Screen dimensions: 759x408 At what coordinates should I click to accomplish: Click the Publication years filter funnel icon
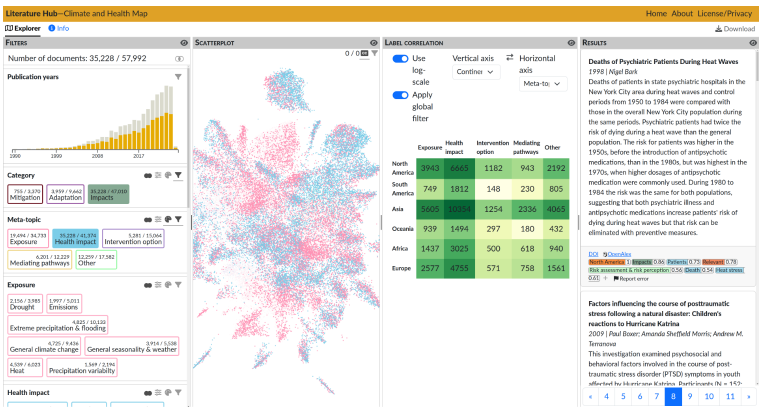pos(178,76)
